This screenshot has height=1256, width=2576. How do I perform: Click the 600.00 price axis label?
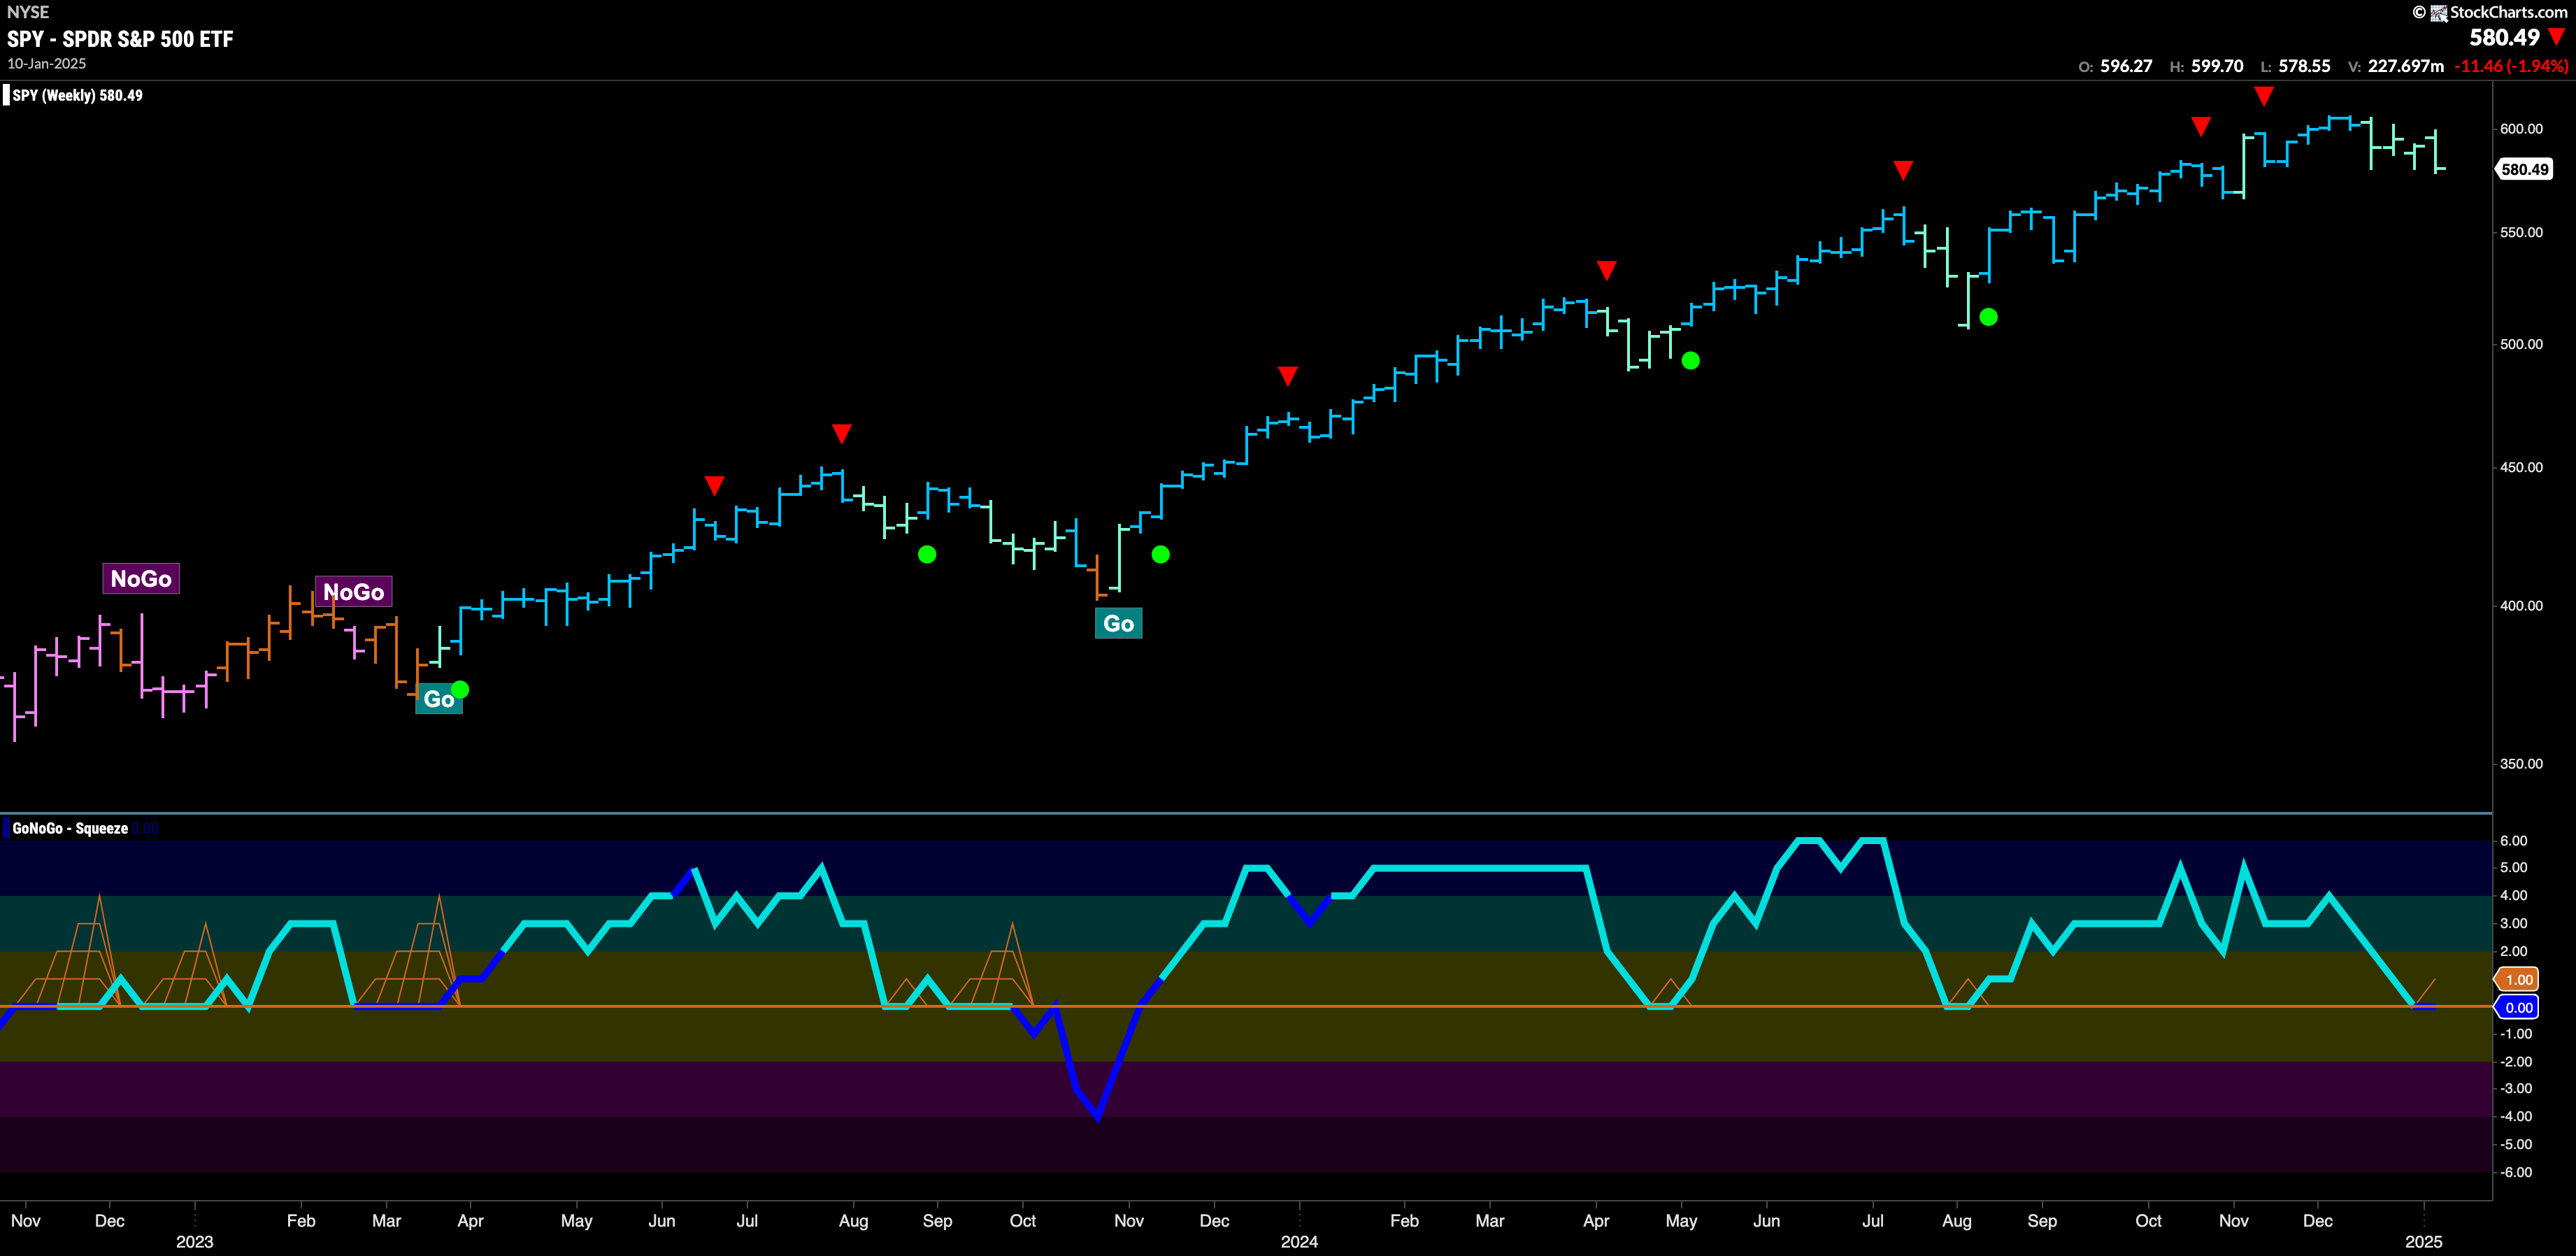(x=2521, y=128)
